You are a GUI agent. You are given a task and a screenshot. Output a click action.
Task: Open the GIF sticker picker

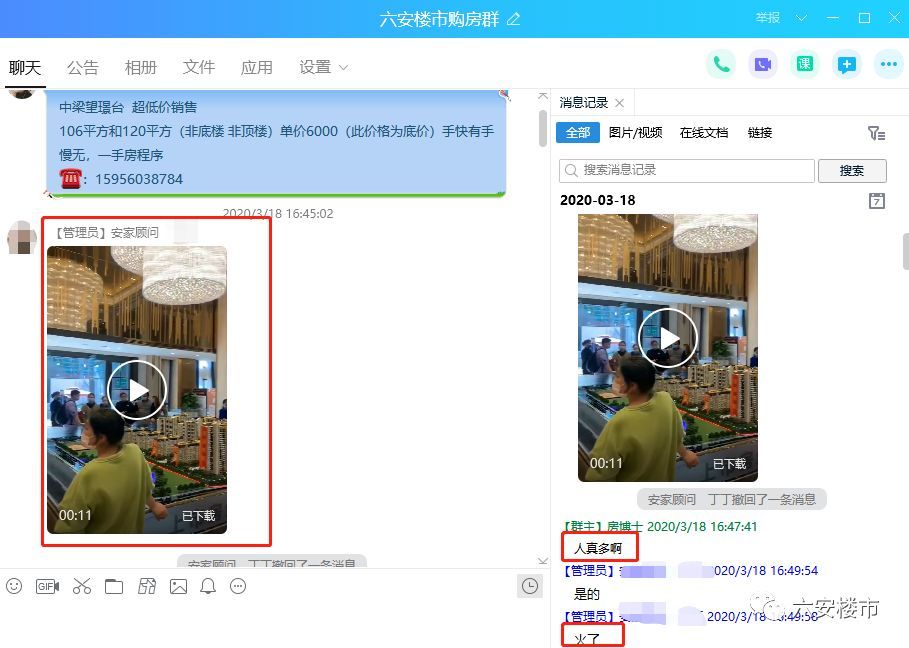(48, 587)
